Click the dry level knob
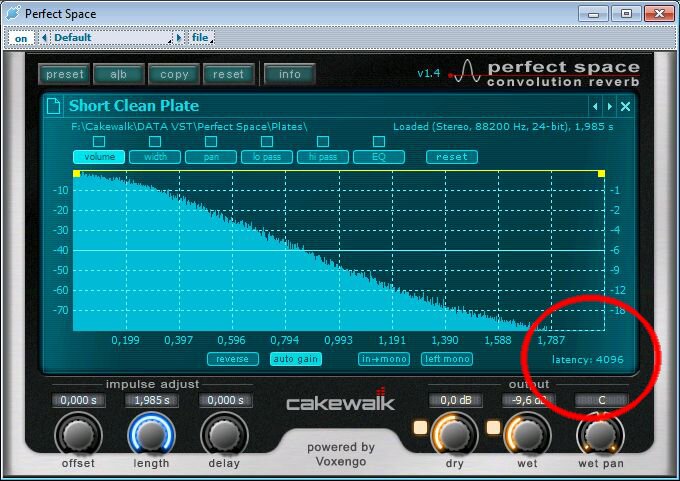 [454, 435]
